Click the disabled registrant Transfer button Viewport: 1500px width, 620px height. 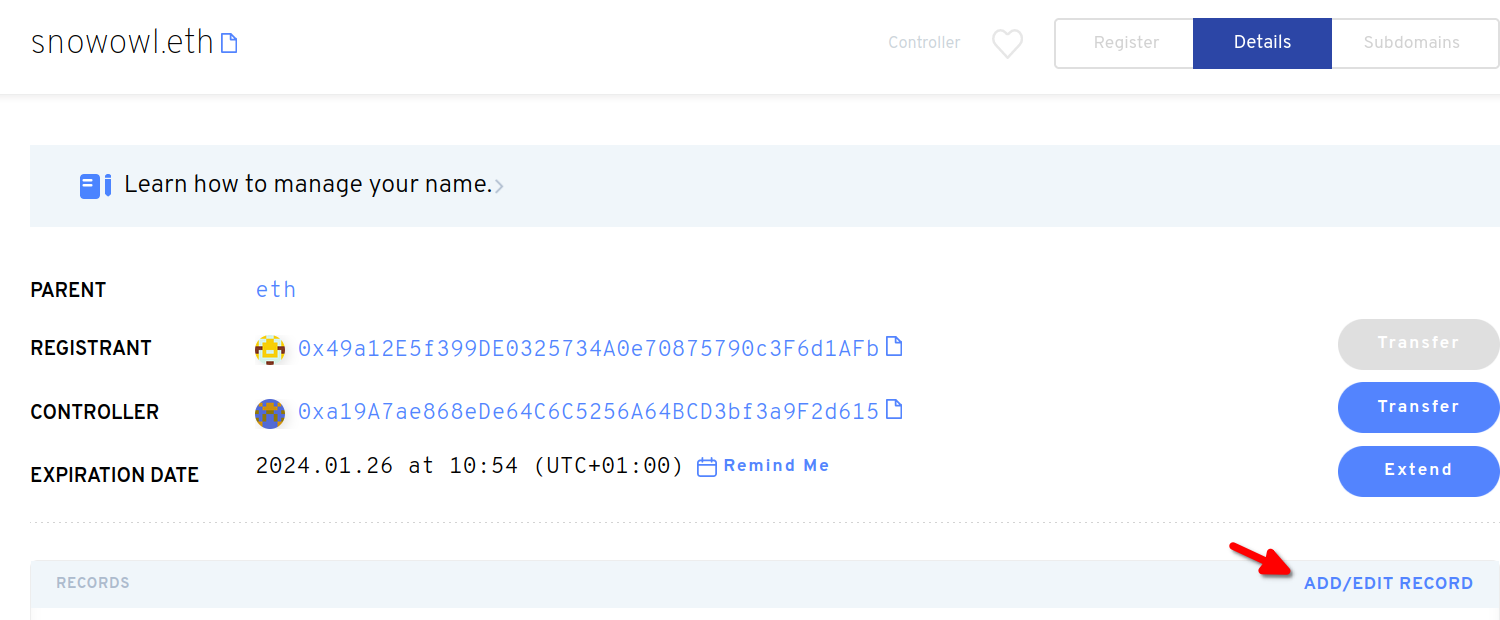(x=1418, y=343)
